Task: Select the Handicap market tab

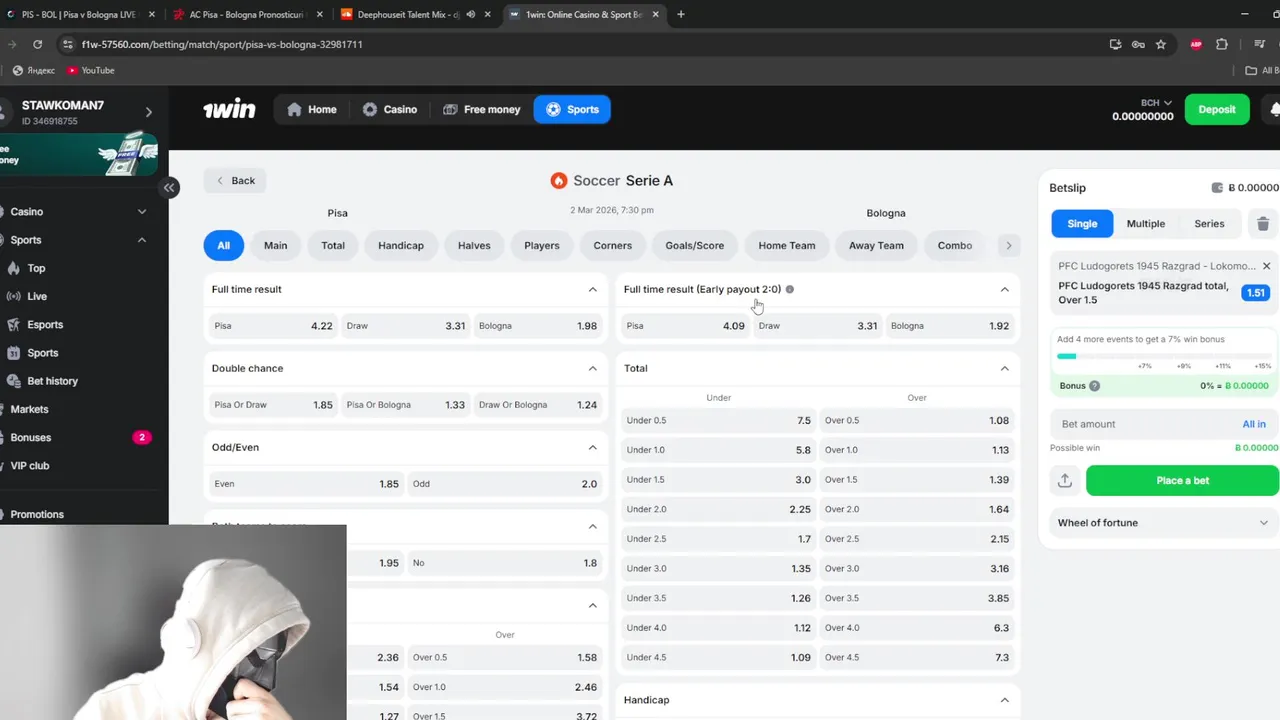Action: 401,245
